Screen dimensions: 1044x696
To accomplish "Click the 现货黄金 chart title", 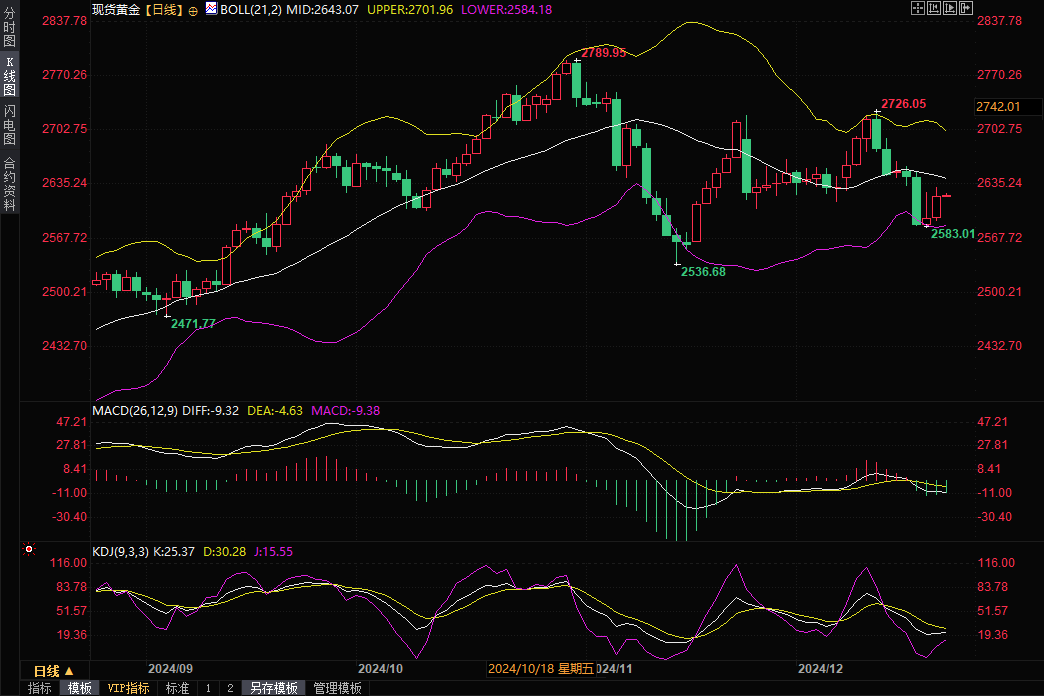I will [x=116, y=10].
